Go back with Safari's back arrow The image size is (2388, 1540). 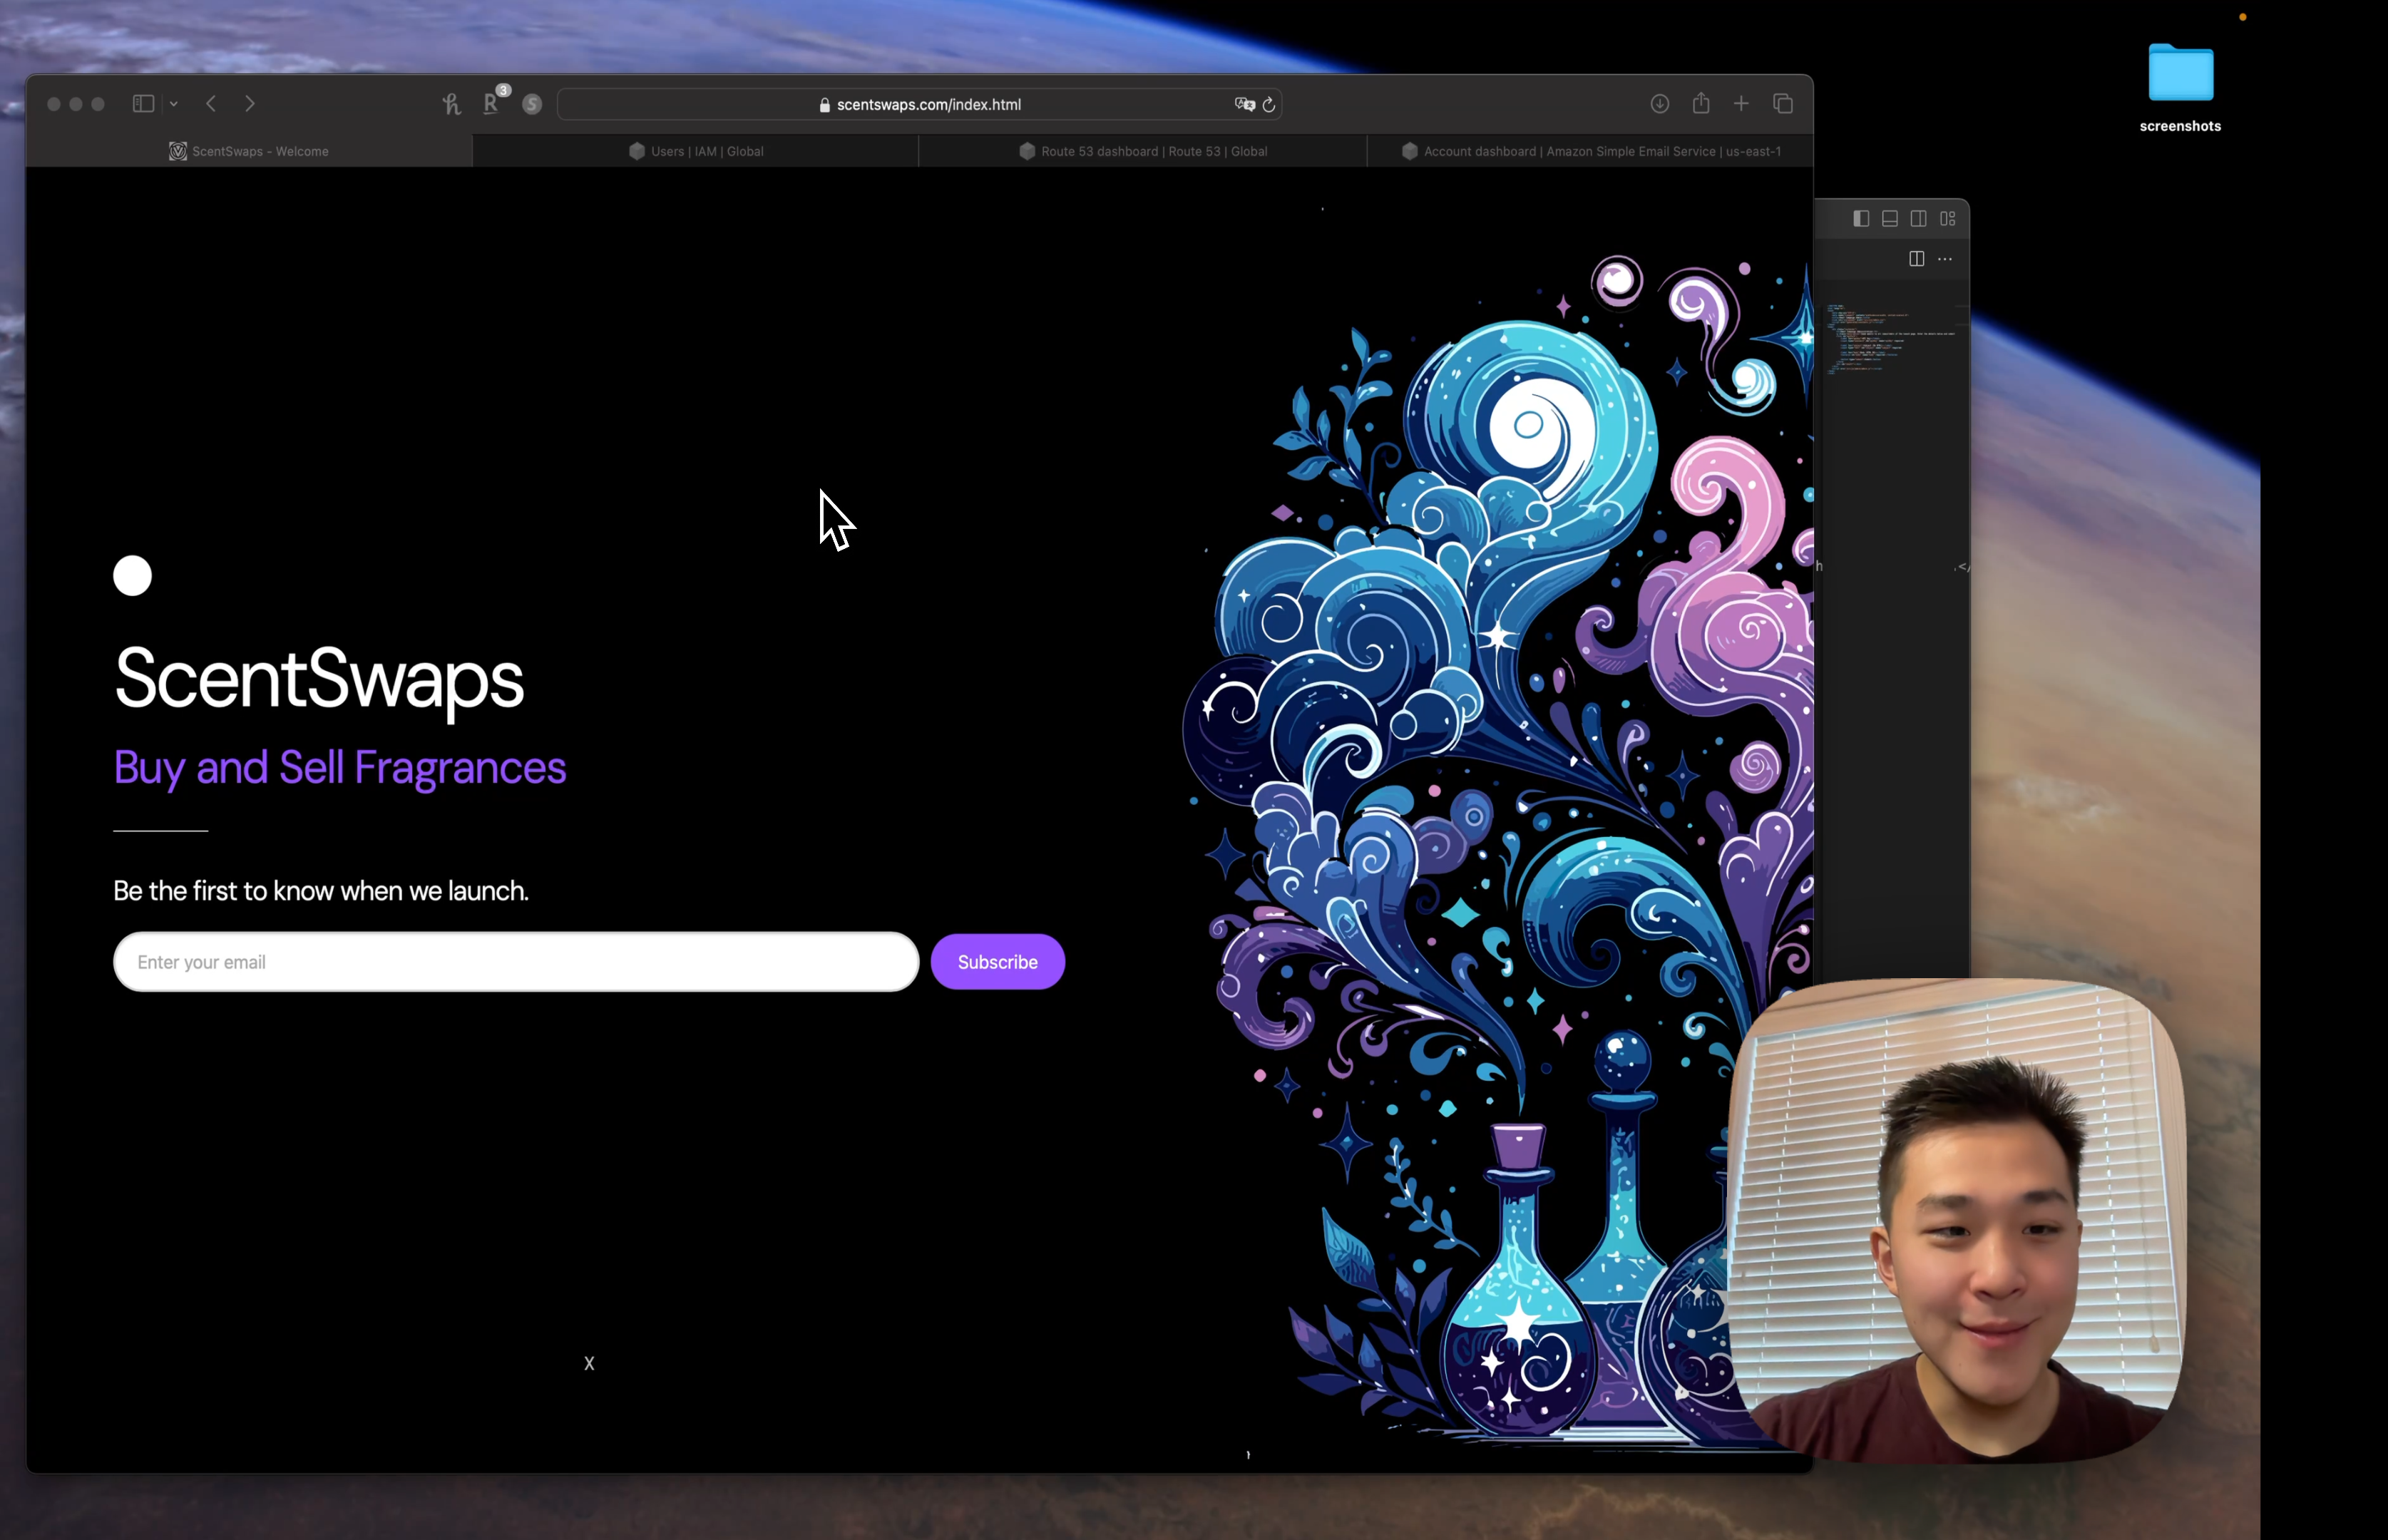click(211, 104)
